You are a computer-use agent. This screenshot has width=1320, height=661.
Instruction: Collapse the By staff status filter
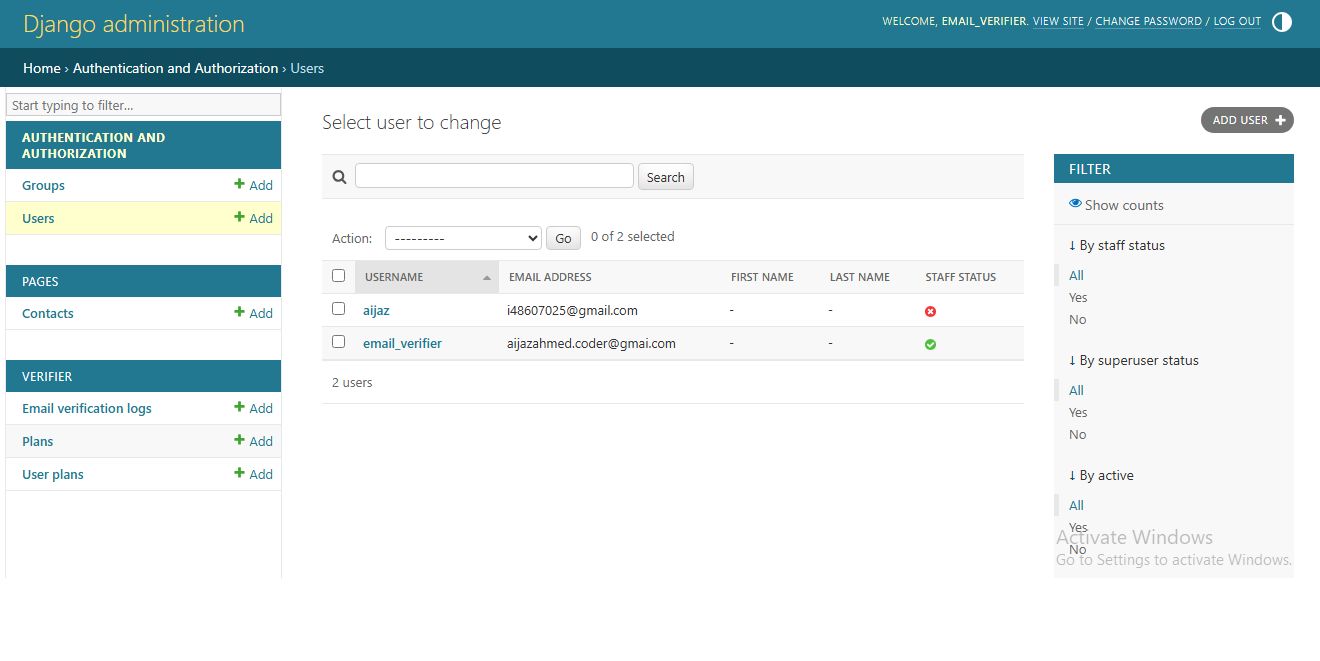(1117, 245)
